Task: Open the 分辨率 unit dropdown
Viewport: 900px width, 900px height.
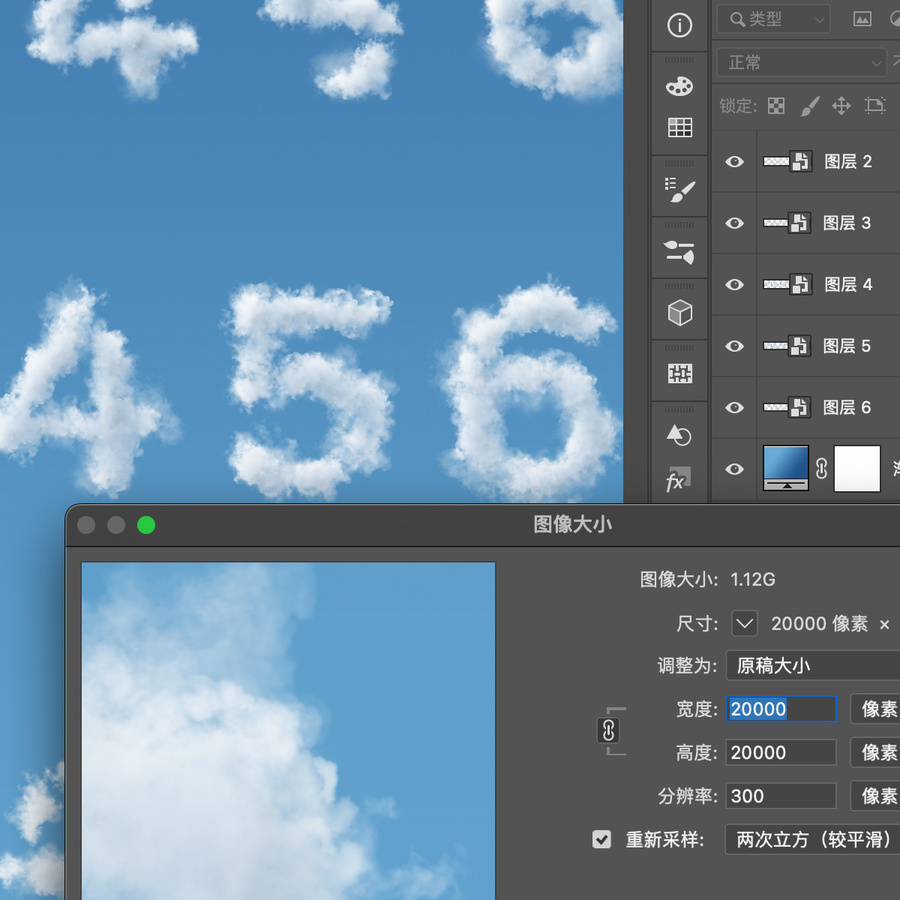Action: 875,796
